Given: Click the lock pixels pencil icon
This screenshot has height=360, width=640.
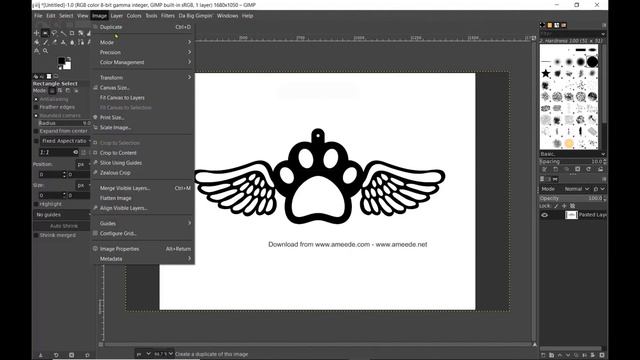Looking at the screenshot, I should 556,206.
